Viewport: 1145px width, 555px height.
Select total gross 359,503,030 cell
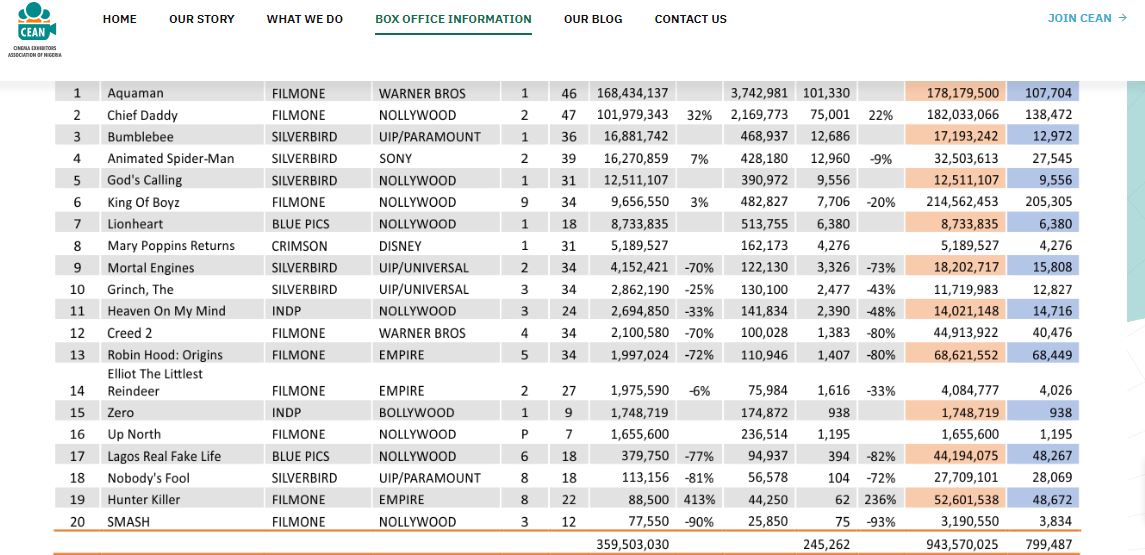632,544
